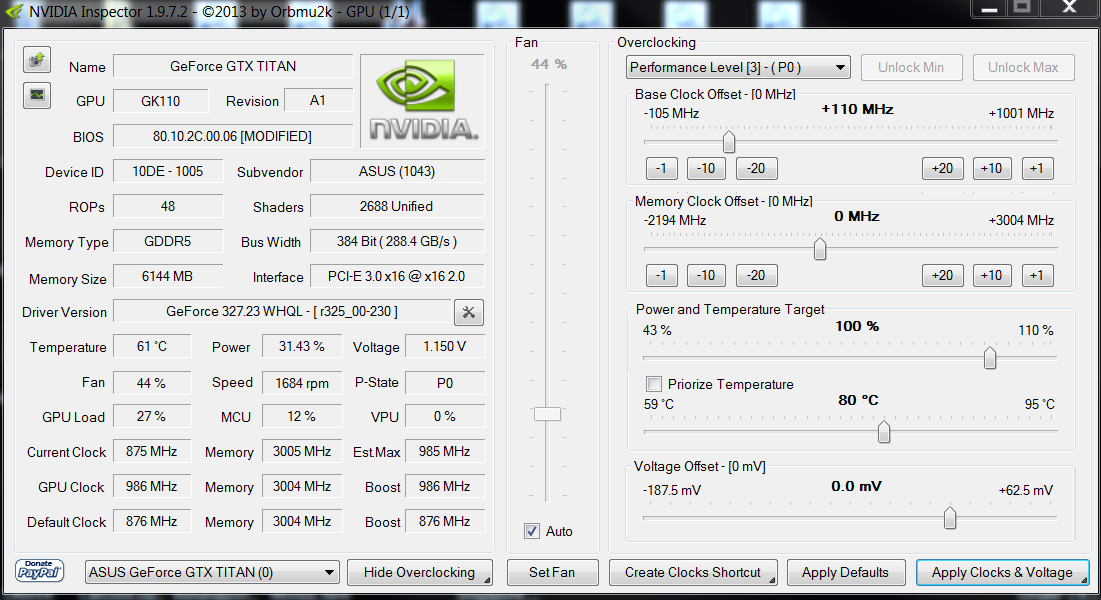Click the Base Clock Offset +1 button
Screen dimensions: 1101x600
coord(1037,168)
